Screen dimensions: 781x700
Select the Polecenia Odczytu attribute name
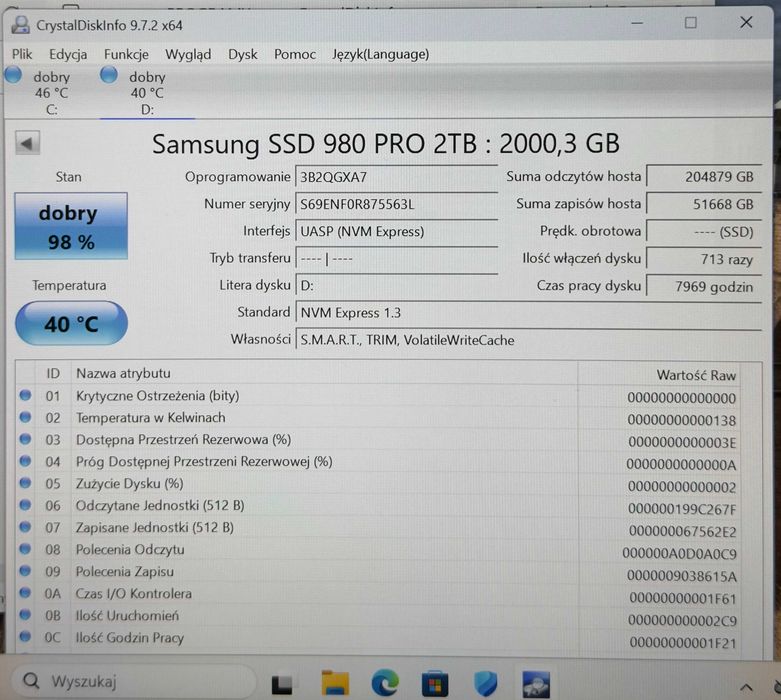[130, 550]
